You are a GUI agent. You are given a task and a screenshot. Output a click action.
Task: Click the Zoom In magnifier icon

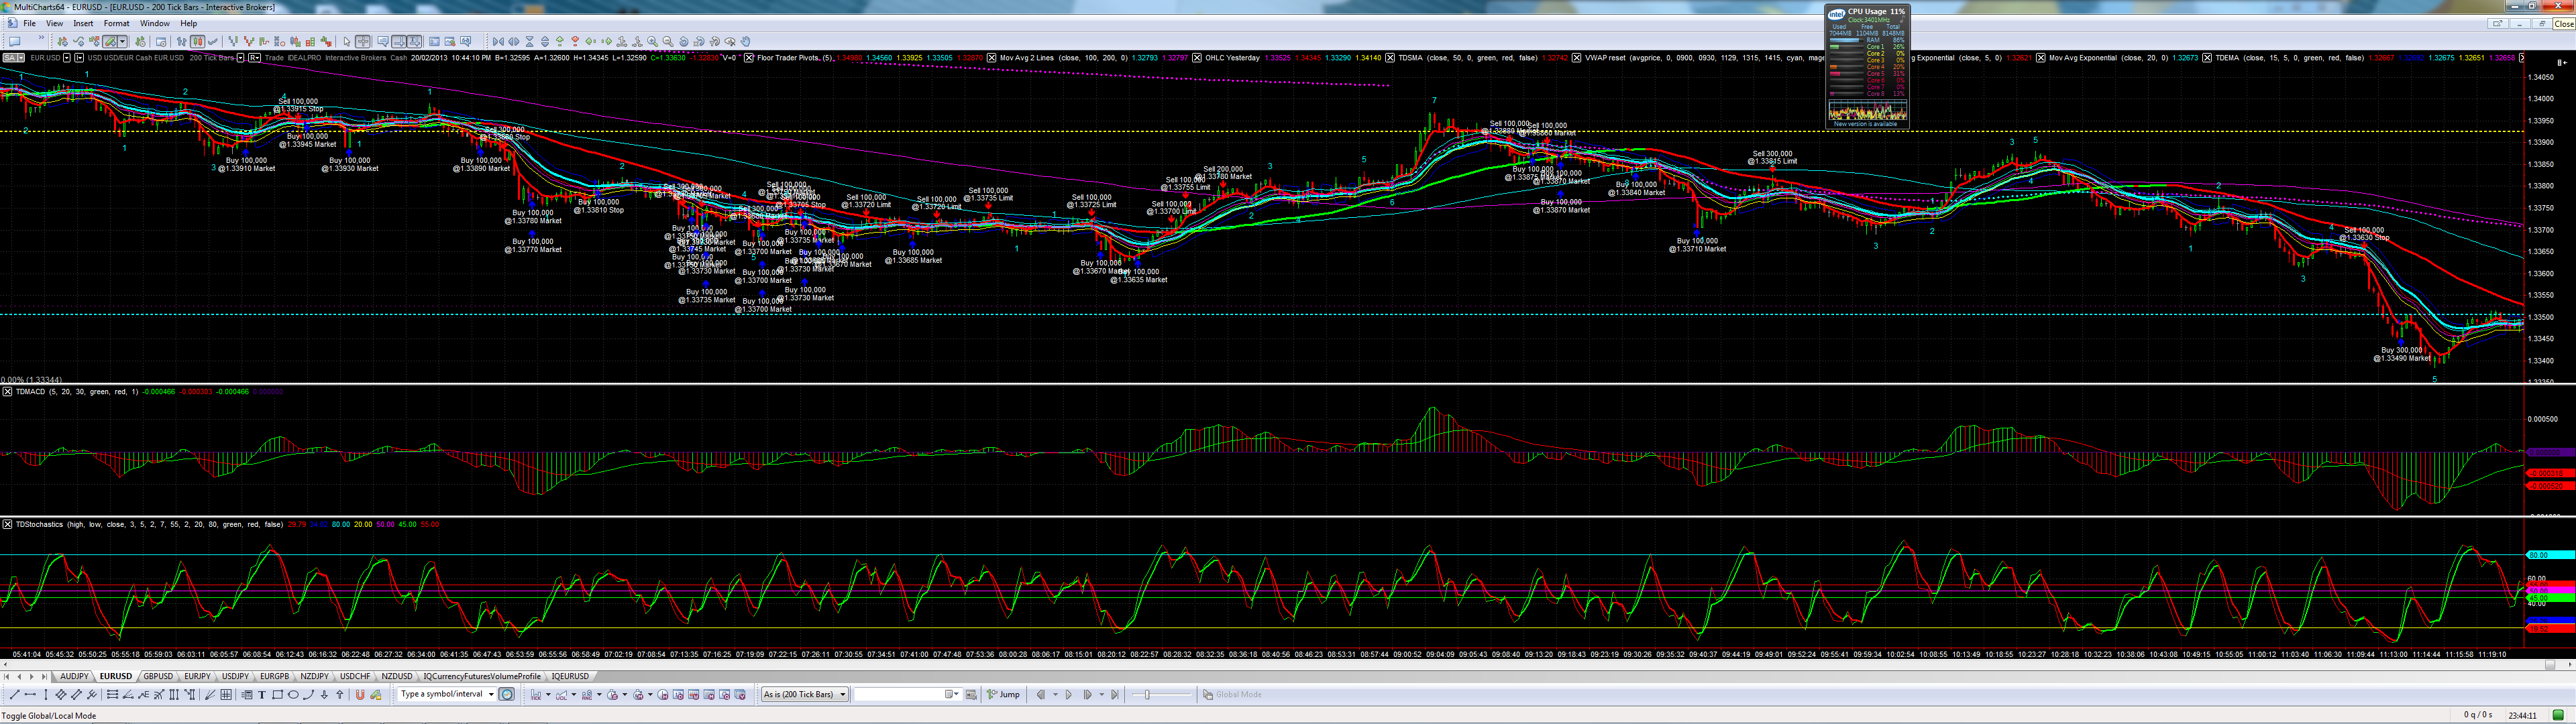tap(653, 42)
